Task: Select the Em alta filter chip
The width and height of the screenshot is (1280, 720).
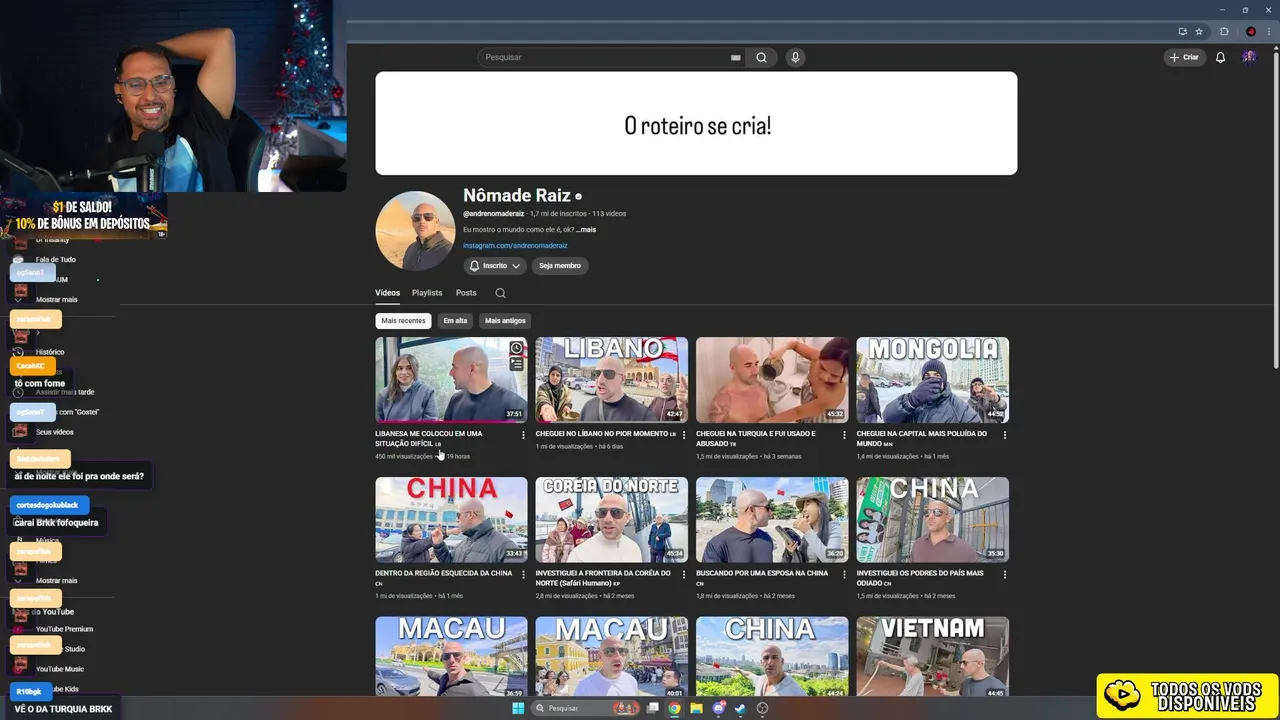Action: pyautogui.click(x=455, y=321)
